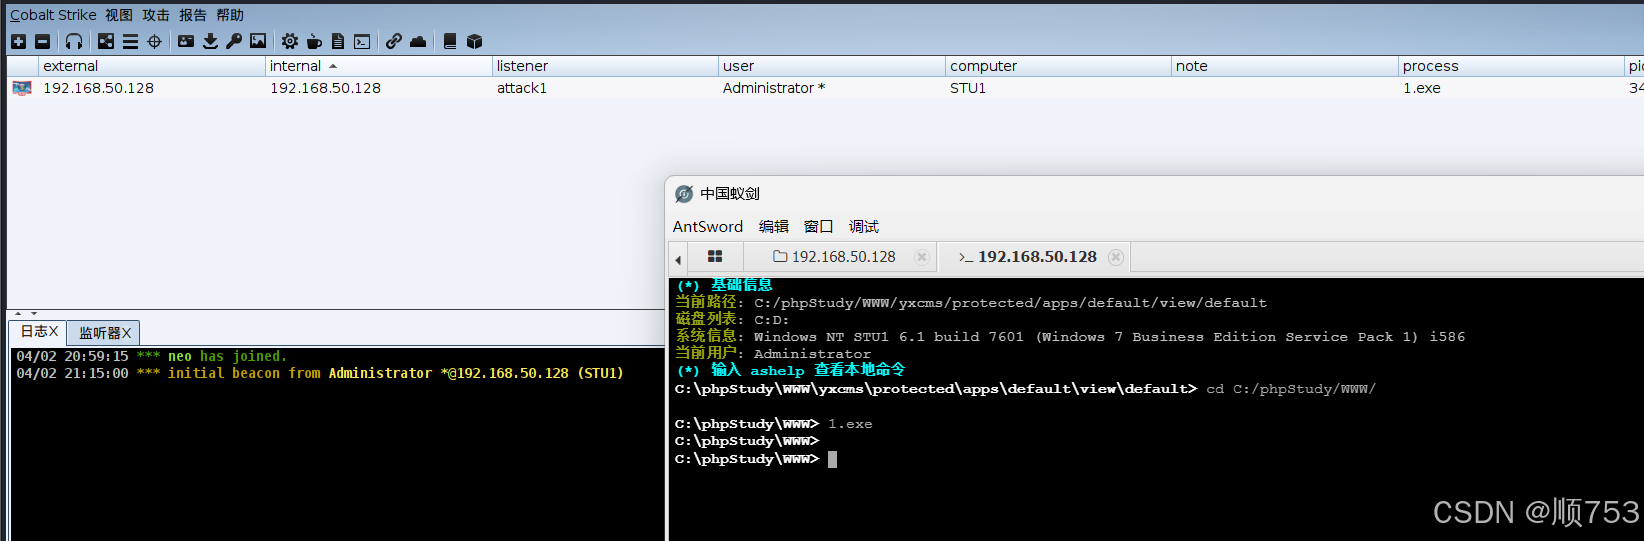Switch to the 日志 tab

pyautogui.click(x=39, y=331)
